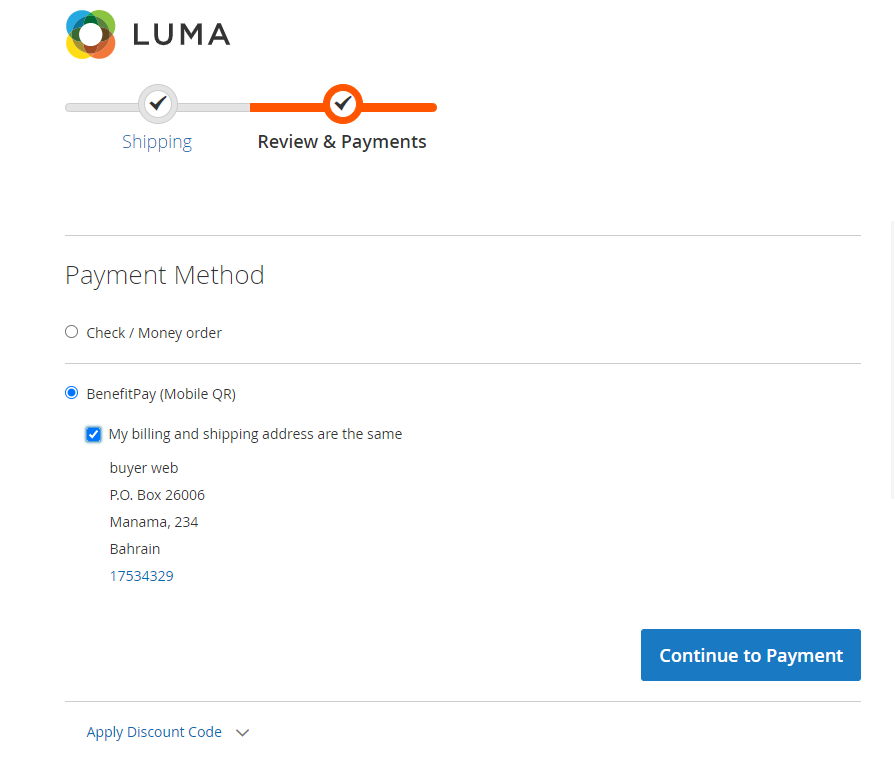Screen dimensions: 894x776
Task: Click the LUMA wordmark text
Action: (x=181, y=35)
